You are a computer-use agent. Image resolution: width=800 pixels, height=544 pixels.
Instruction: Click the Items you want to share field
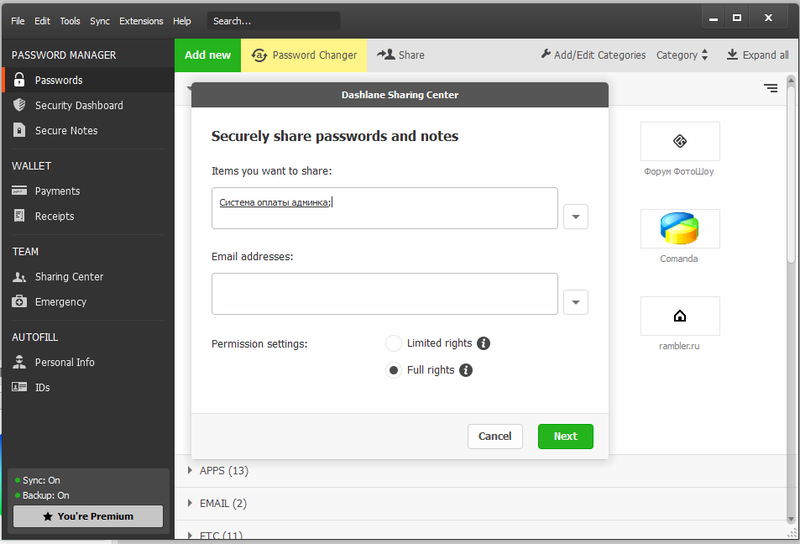(384, 208)
